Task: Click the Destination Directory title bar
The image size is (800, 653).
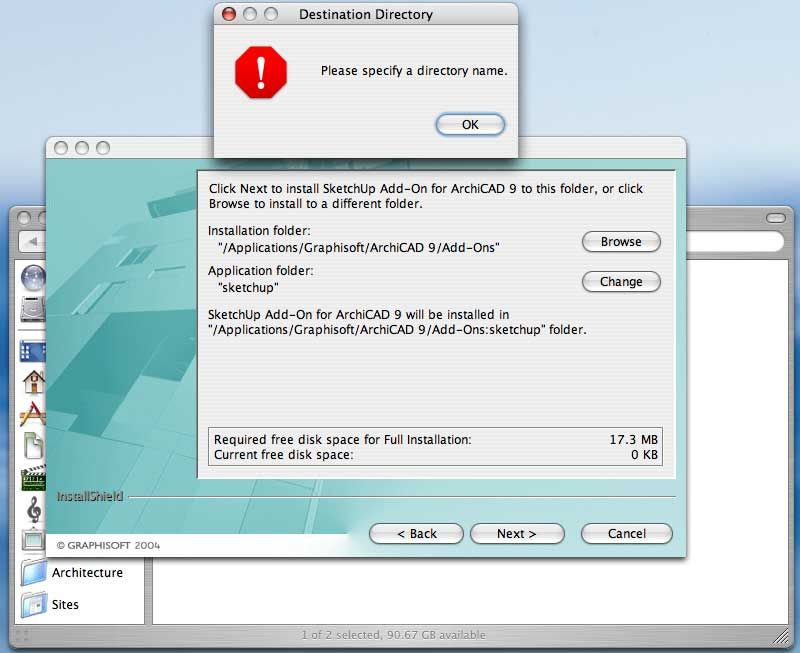Action: tap(365, 14)
